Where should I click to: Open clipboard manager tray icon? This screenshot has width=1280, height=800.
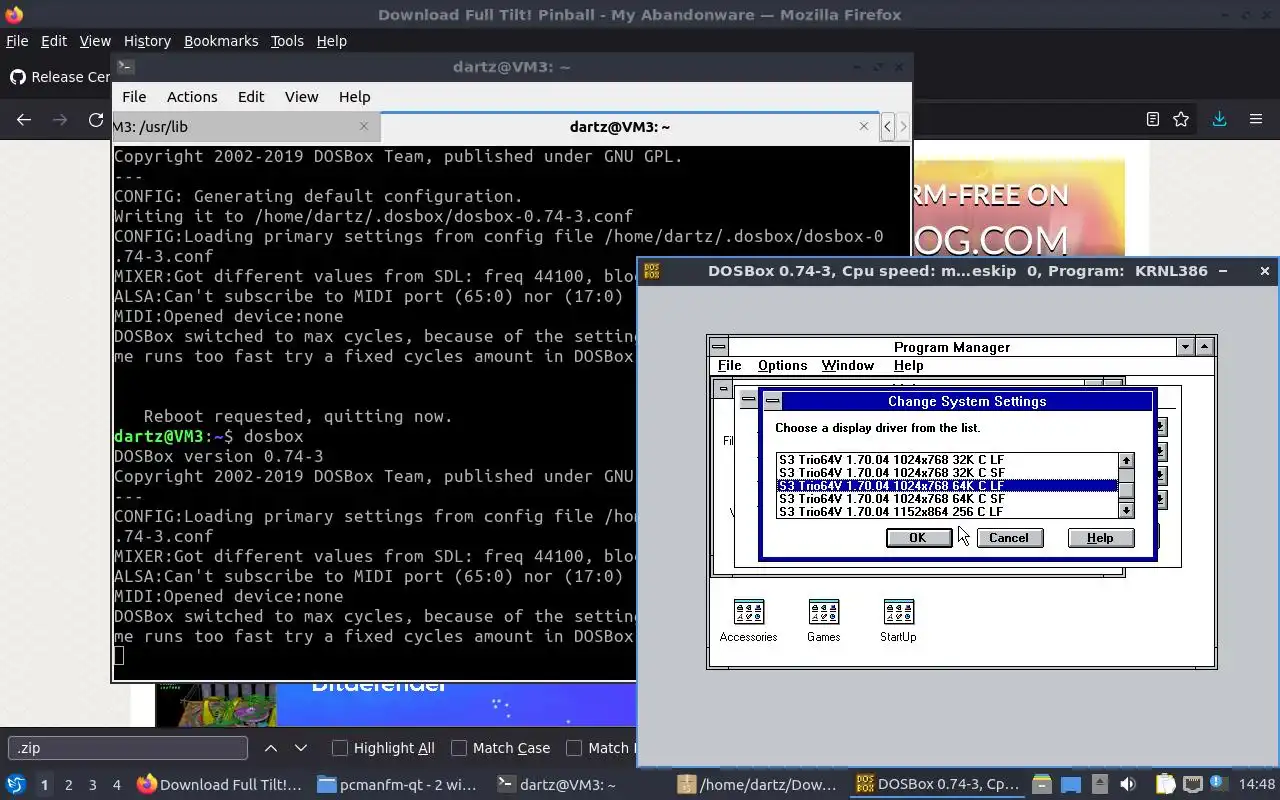1165,784
